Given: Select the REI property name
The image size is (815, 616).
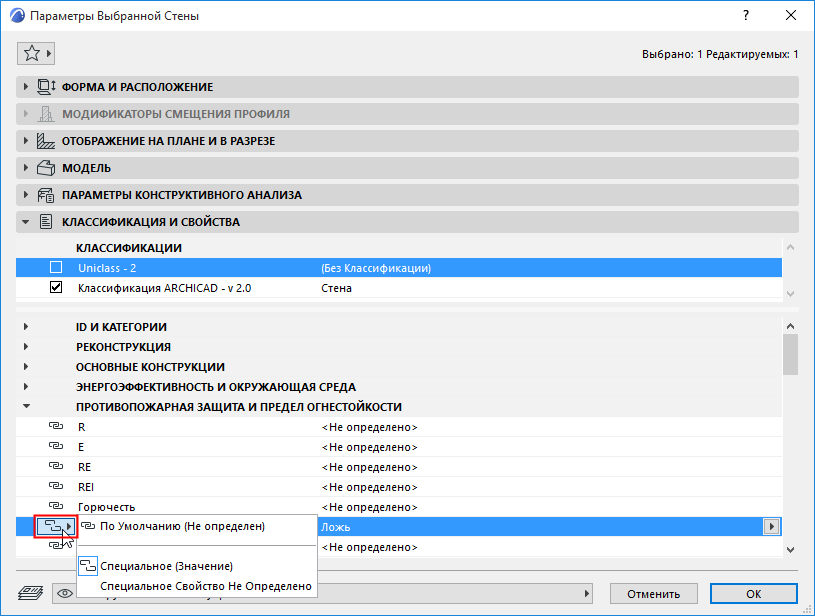Looking at the screenshot, I should (86, 487).
